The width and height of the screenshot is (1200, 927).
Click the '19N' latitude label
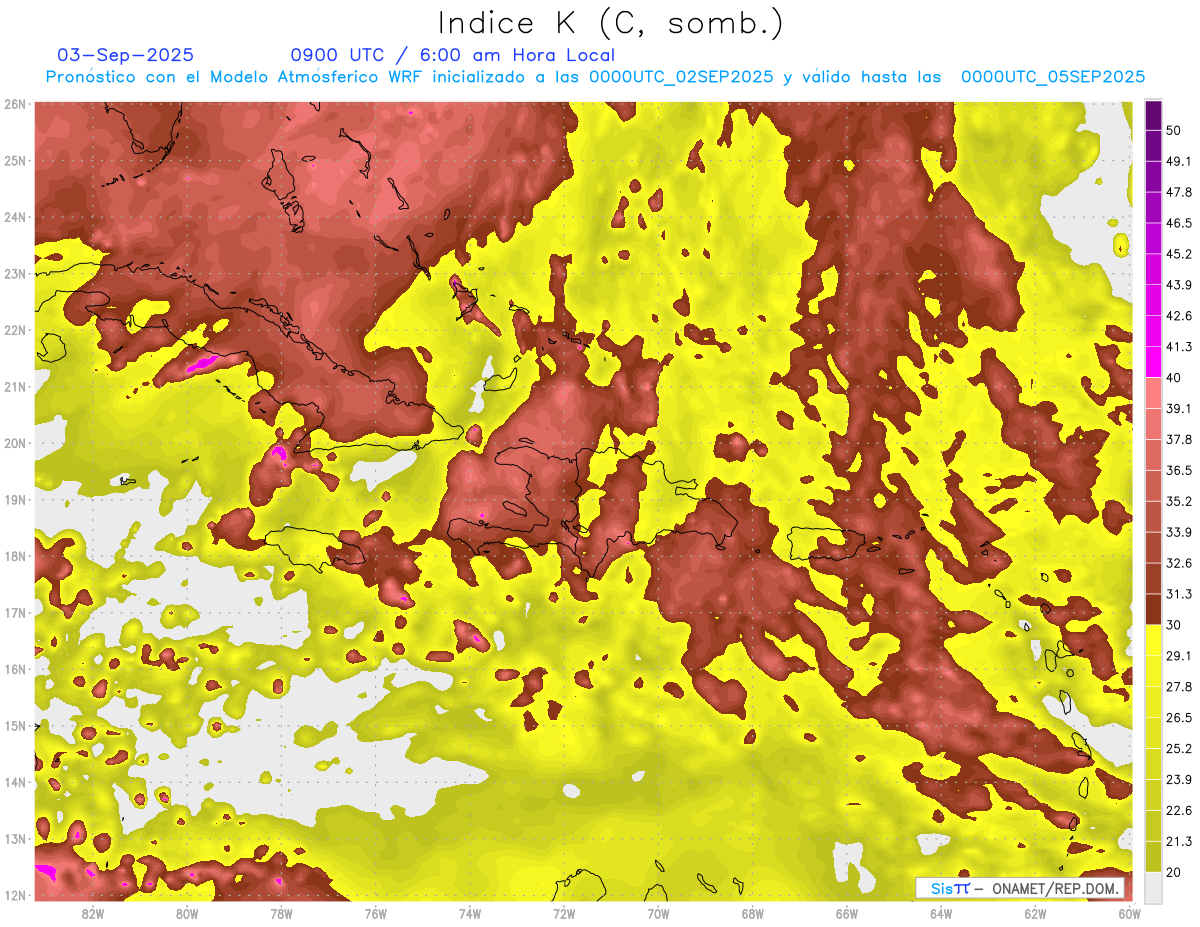[15, 499]
